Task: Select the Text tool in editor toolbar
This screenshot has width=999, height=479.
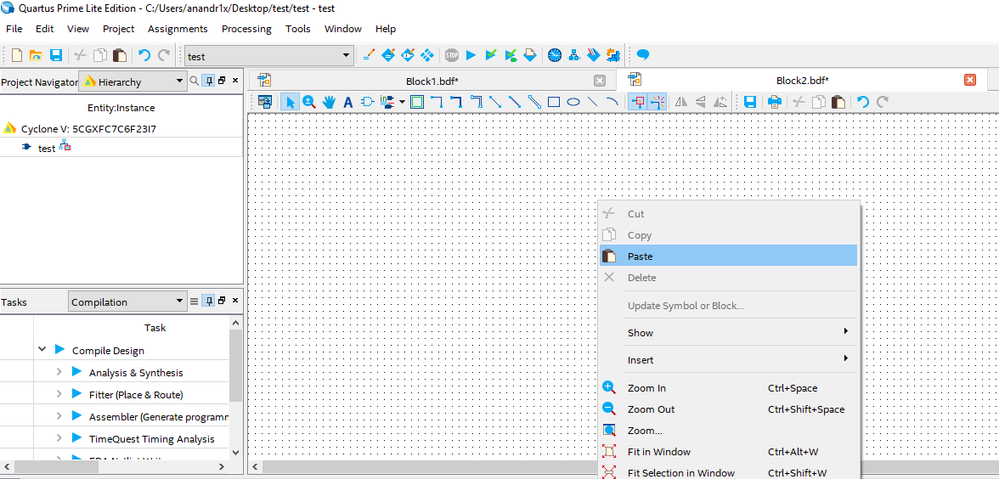Action: coord(348,102)
